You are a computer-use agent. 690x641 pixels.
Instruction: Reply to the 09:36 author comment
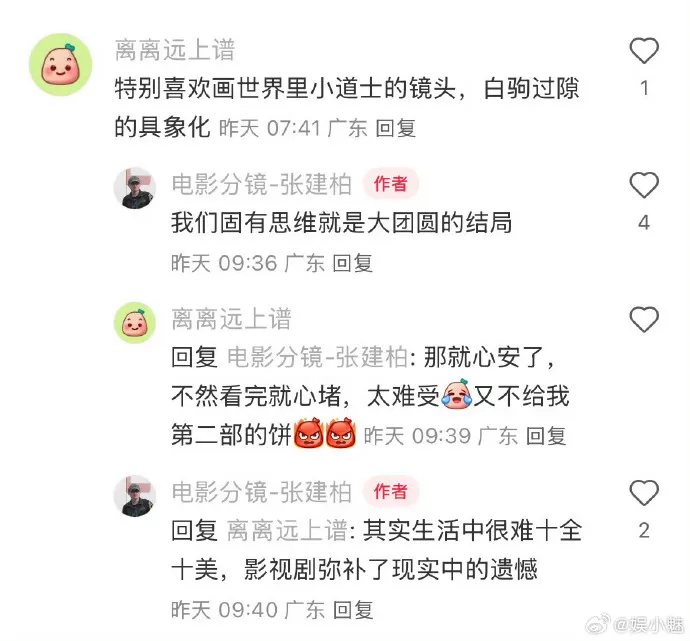click(x=352, y=263)
